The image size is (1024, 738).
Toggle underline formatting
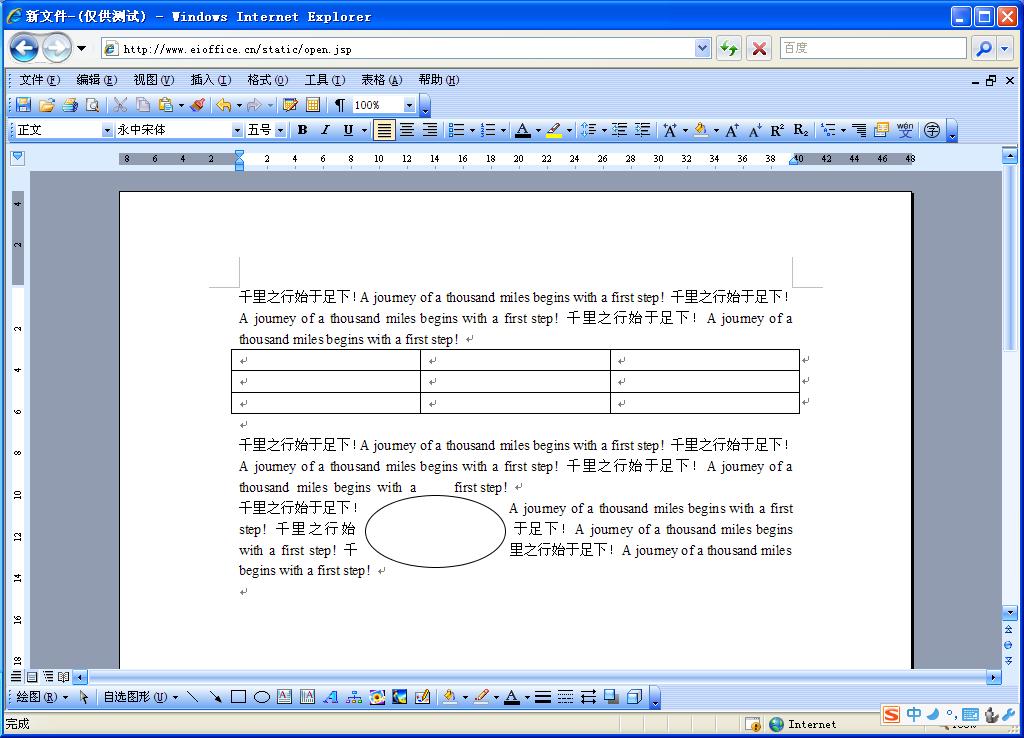(348, 130)
